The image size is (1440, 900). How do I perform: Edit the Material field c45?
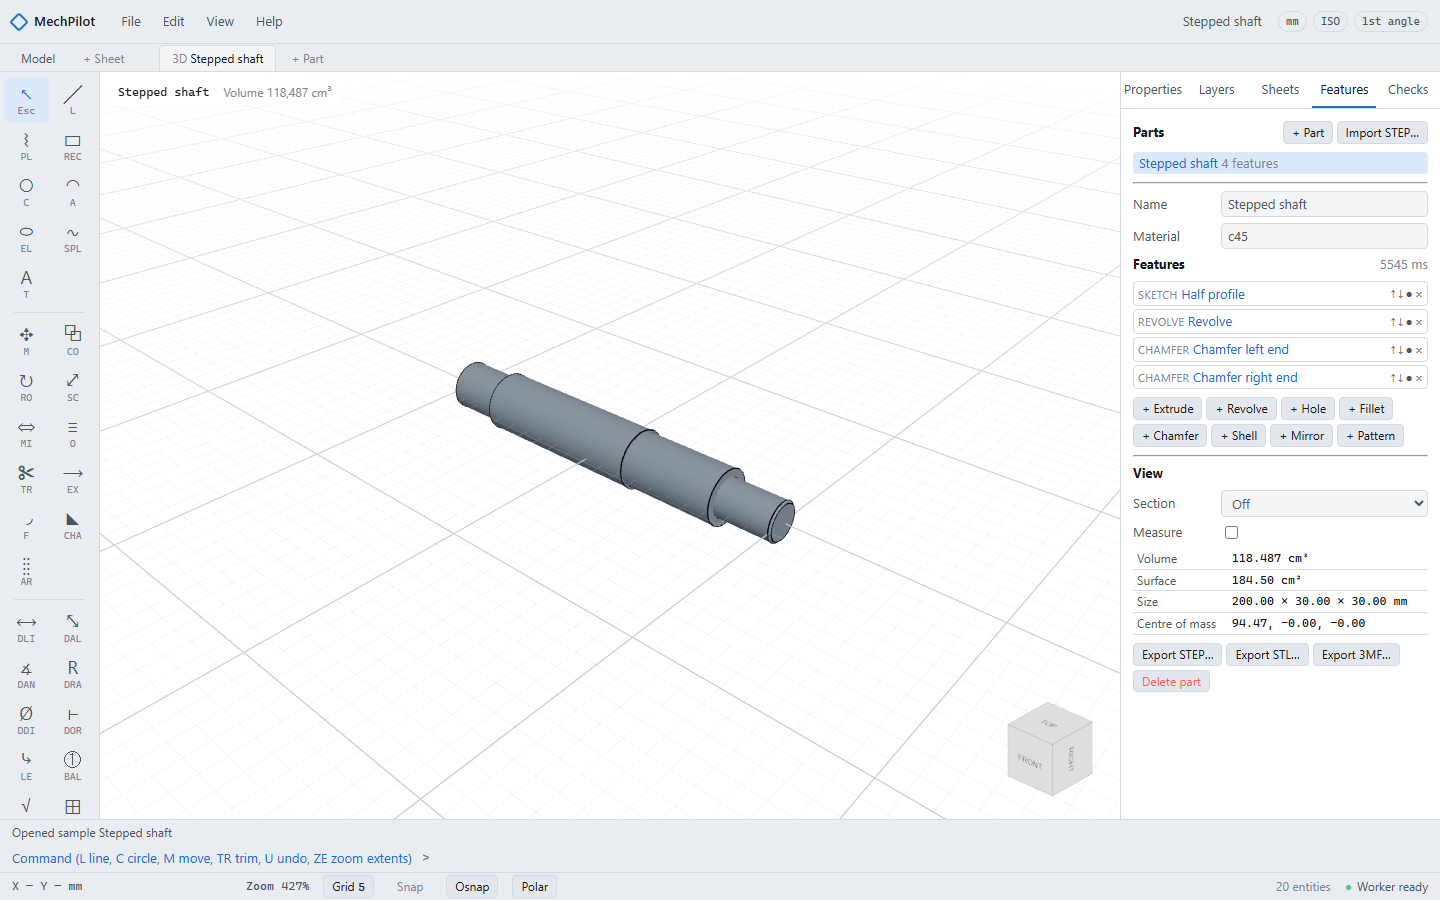click(x=1324, y=237)
